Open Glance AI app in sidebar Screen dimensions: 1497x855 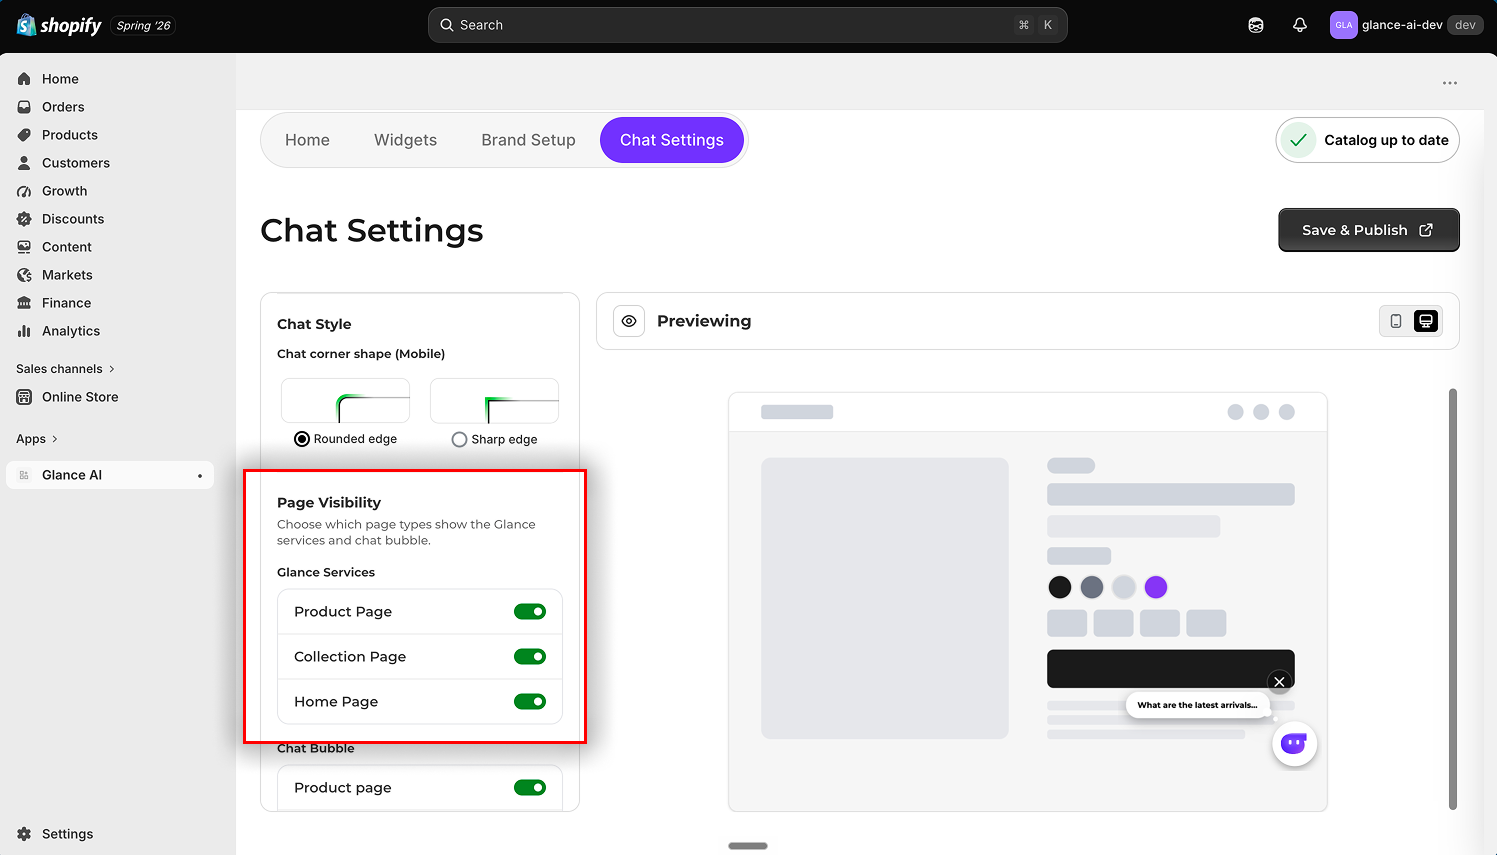[110, 475]
